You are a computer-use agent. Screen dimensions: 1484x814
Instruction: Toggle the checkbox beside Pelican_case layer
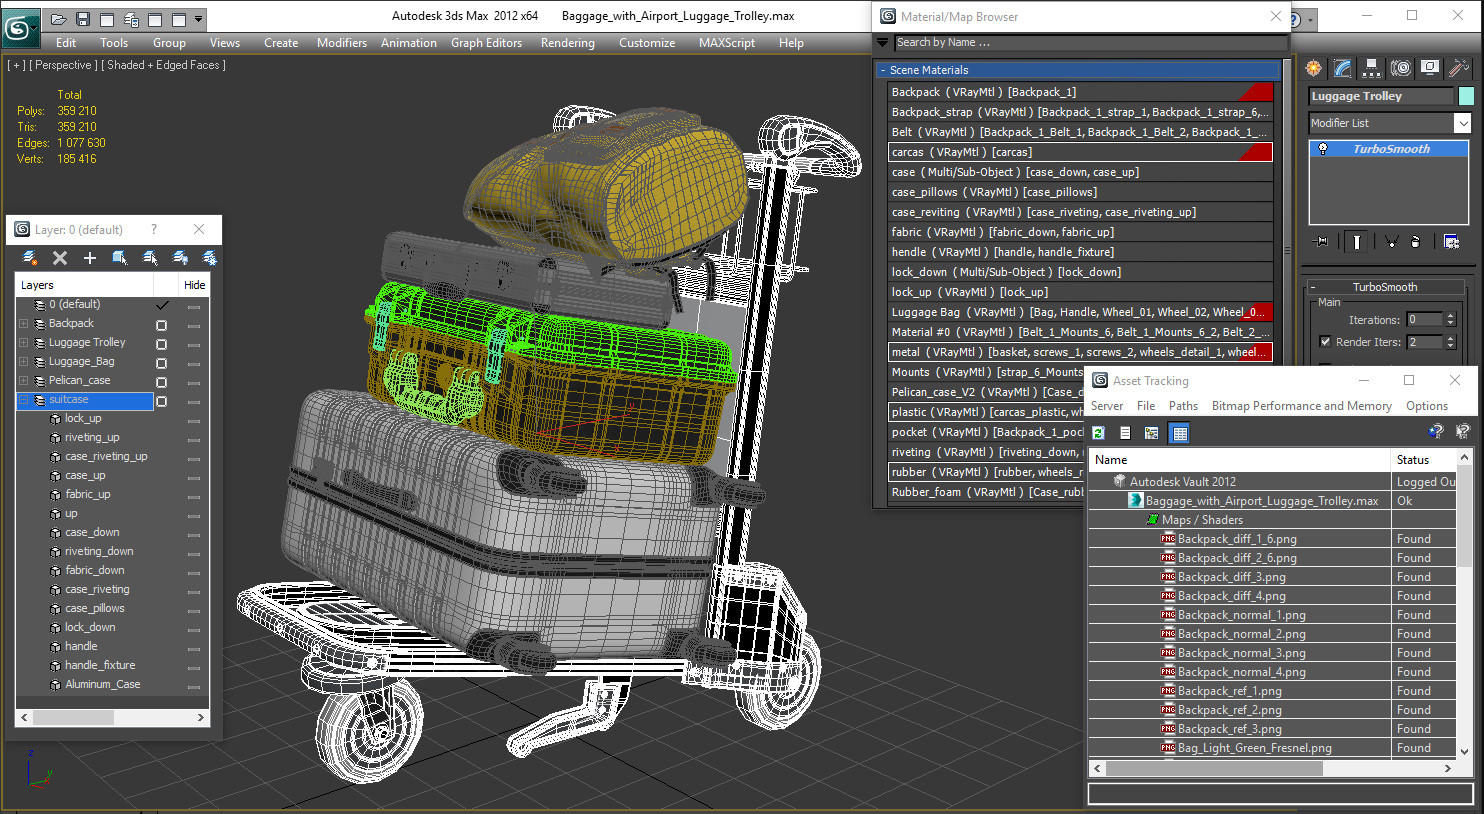coord(161,382)
